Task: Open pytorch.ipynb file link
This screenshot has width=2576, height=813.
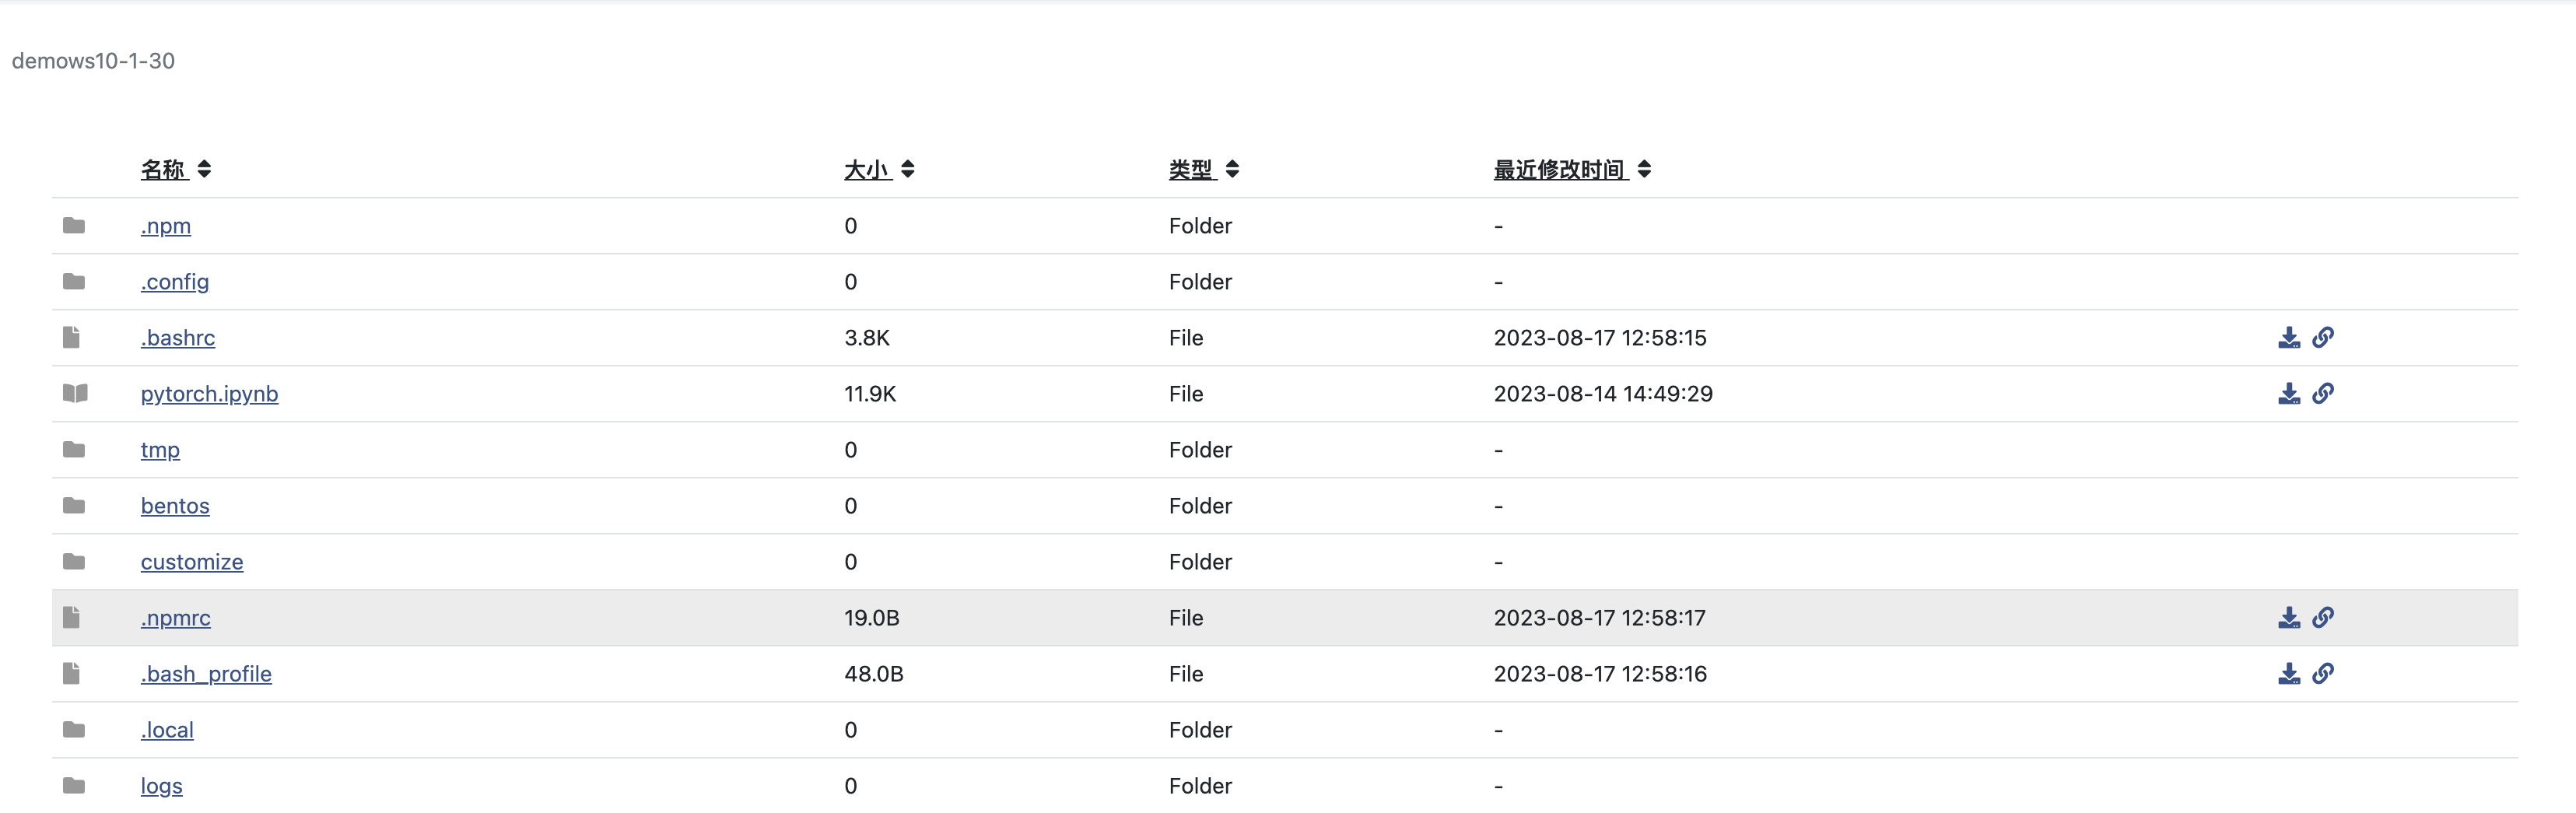Action: pos(209,394)
